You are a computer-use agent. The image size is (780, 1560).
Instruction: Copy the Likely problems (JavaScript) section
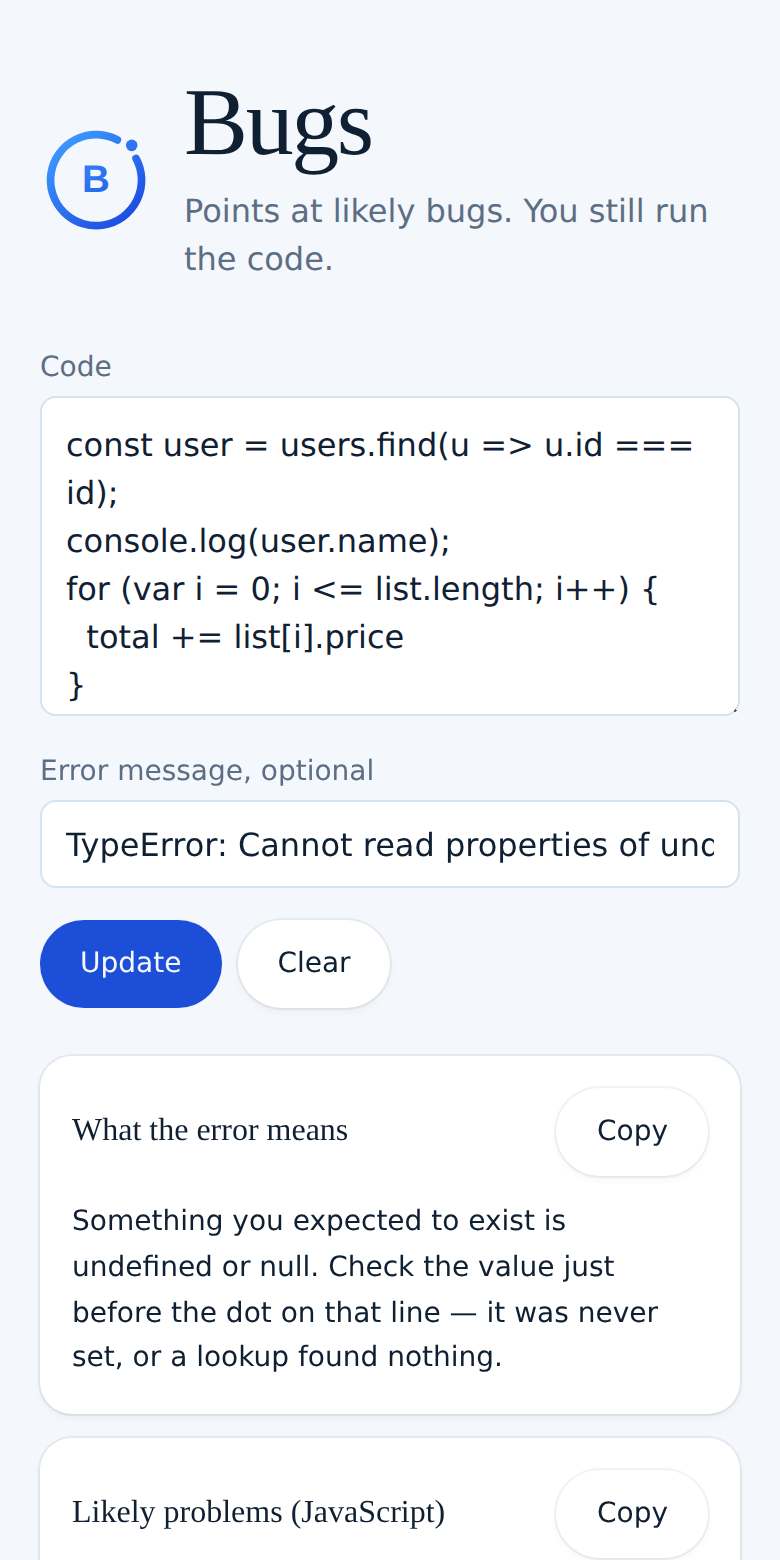click(x=632, y=1513)
